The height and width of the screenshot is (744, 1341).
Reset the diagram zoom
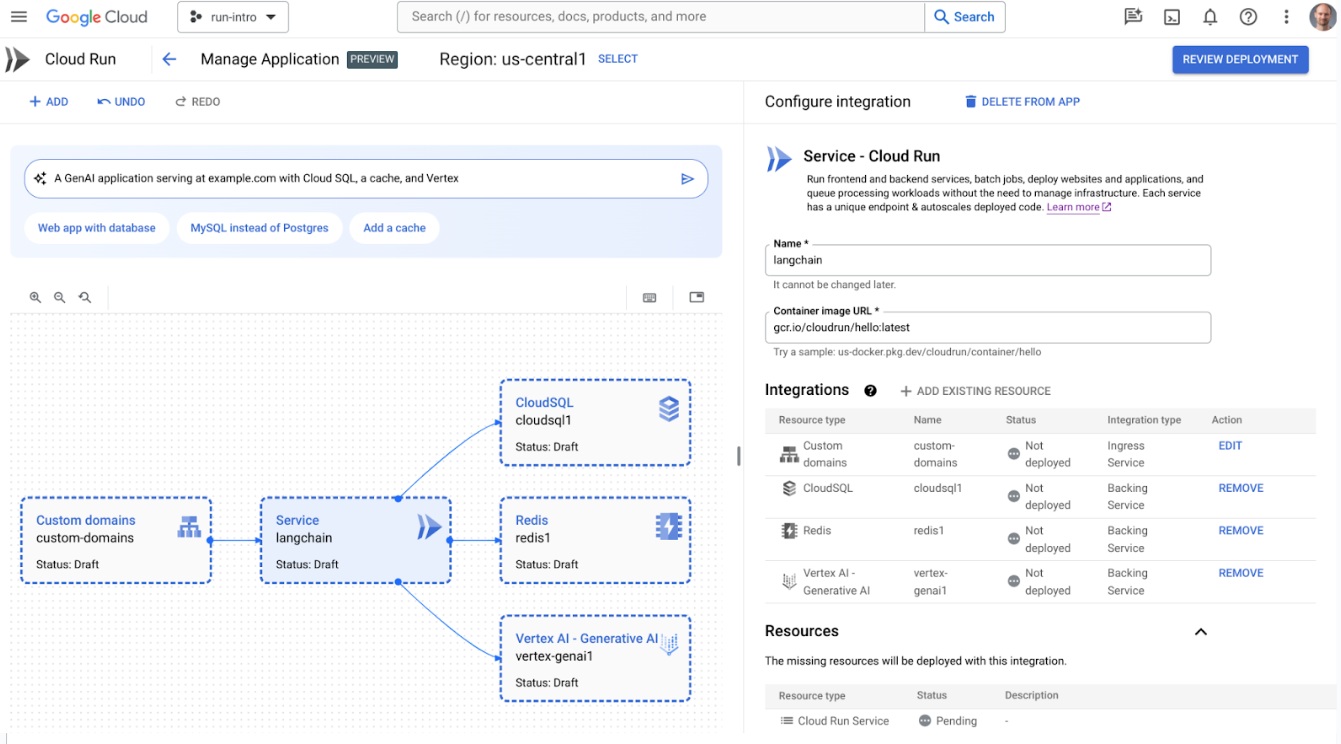[x=85, y=297]
